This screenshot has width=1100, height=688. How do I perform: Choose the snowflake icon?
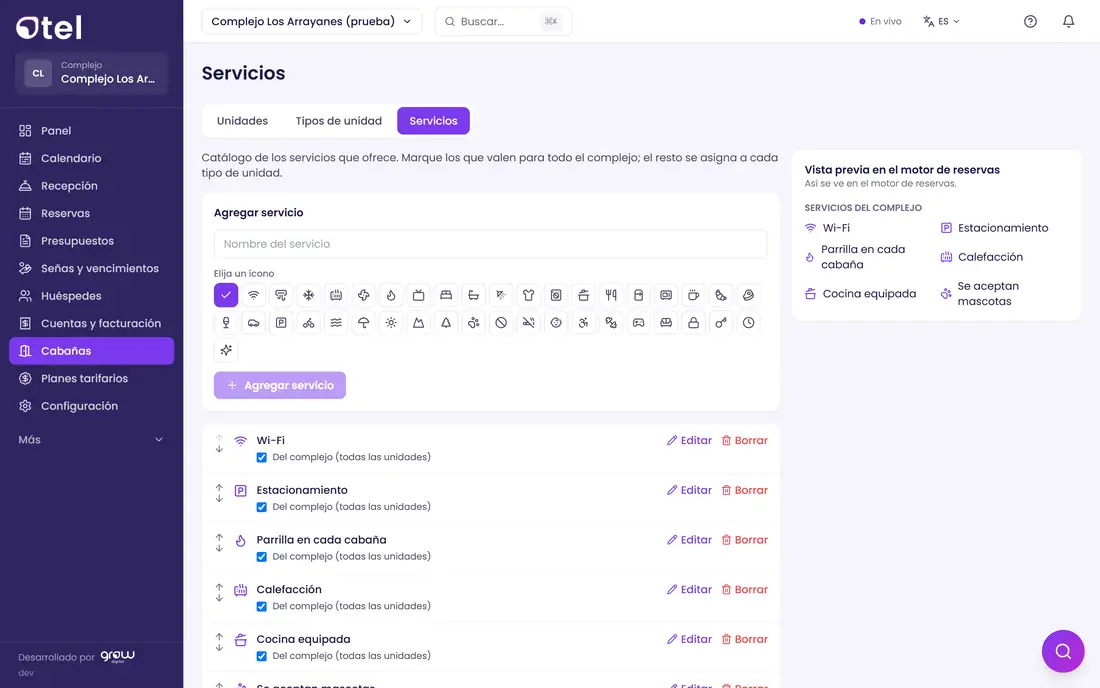click(x=309, y=295)
